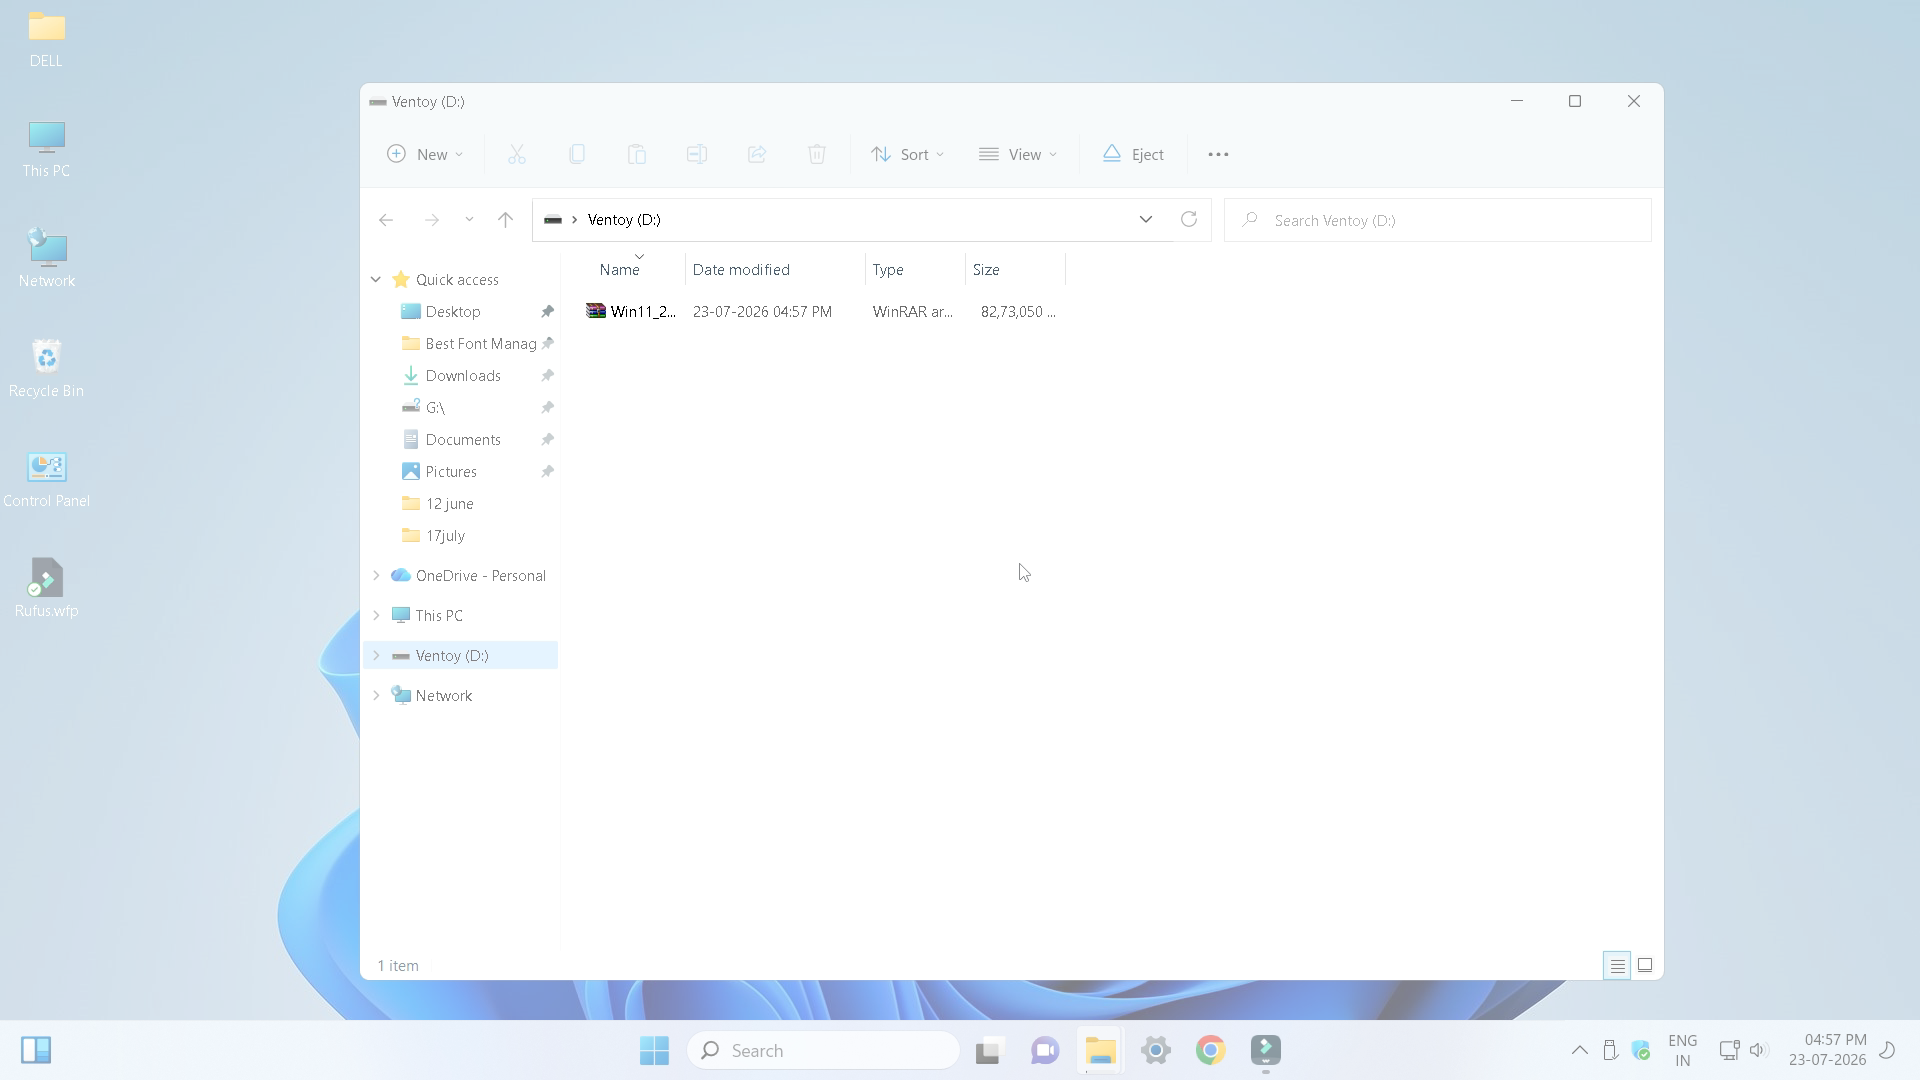The height and width of the screenshot is (1080, 1920).
Task: Click the Cut scissors icon in toolbar
Action: [516, 154]
